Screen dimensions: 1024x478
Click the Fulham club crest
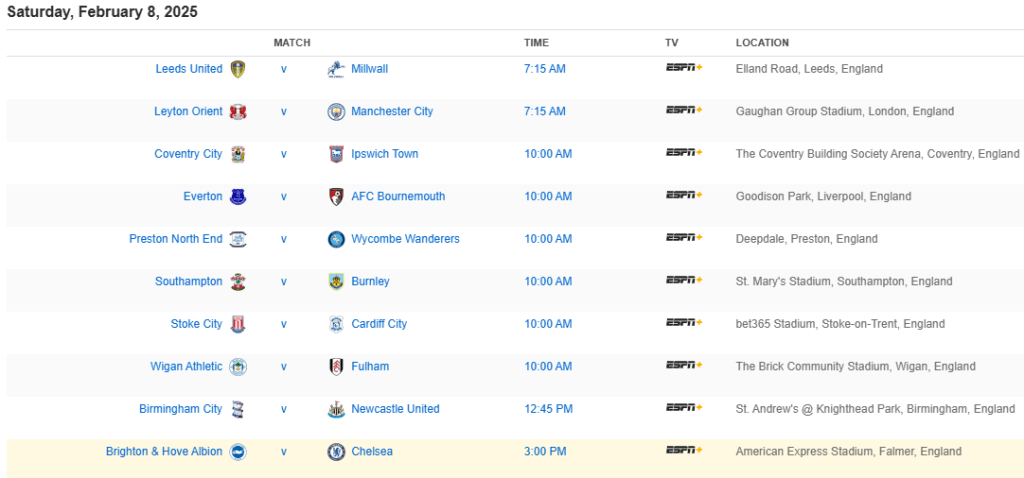tap(336, 367)
